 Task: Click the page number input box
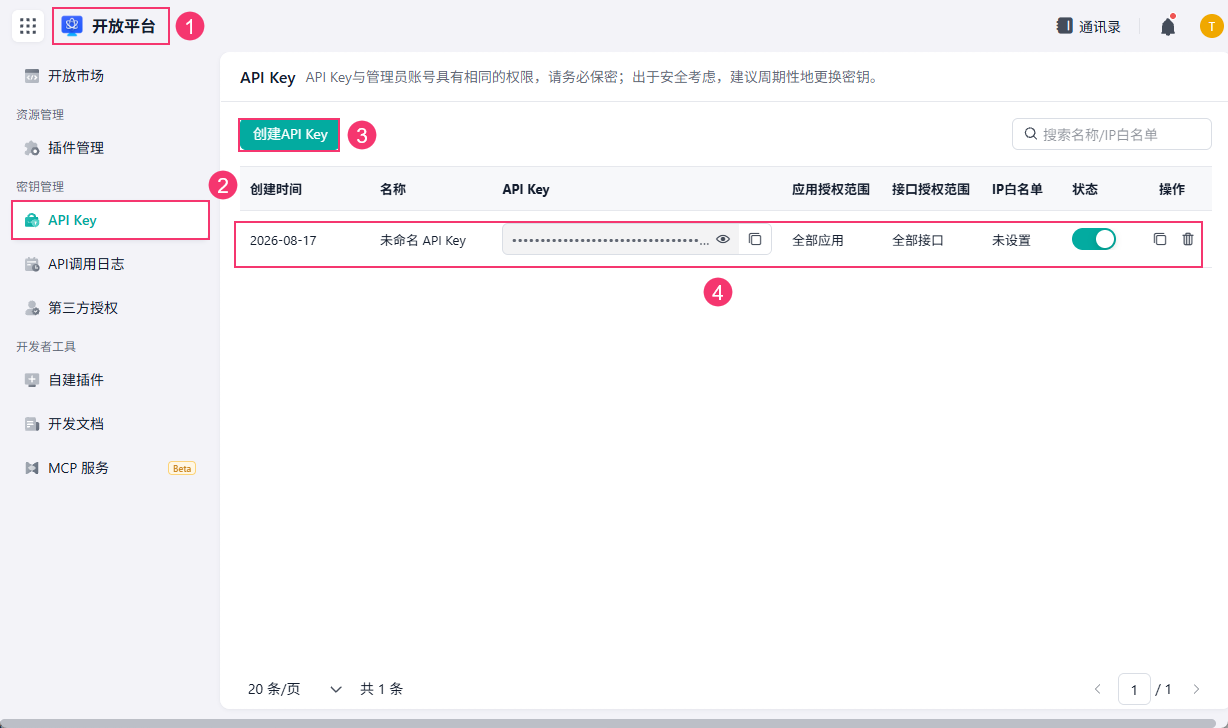click(1134, 689)
